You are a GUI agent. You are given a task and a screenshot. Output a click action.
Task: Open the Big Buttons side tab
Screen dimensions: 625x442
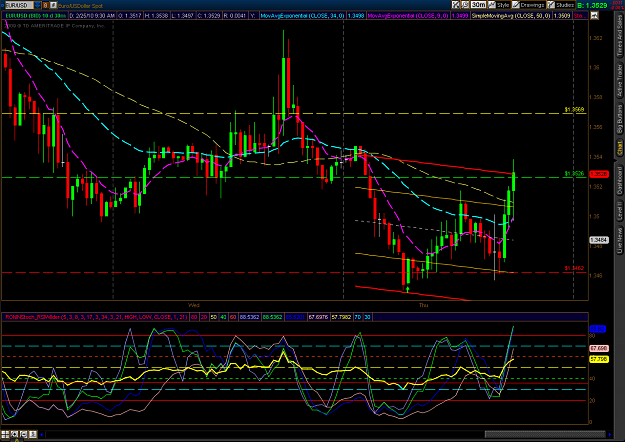tap(620, 119)
